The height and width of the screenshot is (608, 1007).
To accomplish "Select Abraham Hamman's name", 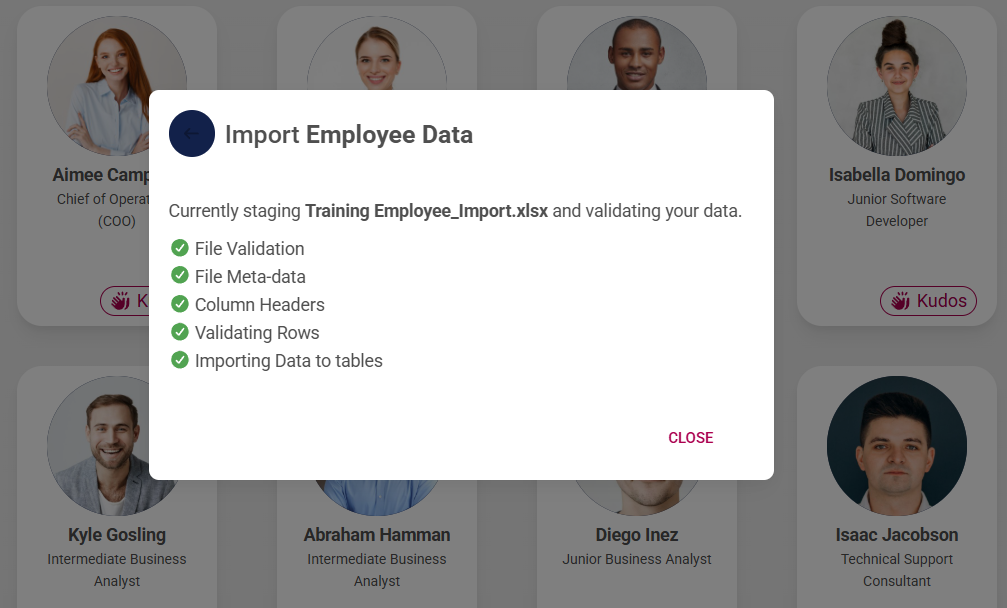I will coord(376,534).
